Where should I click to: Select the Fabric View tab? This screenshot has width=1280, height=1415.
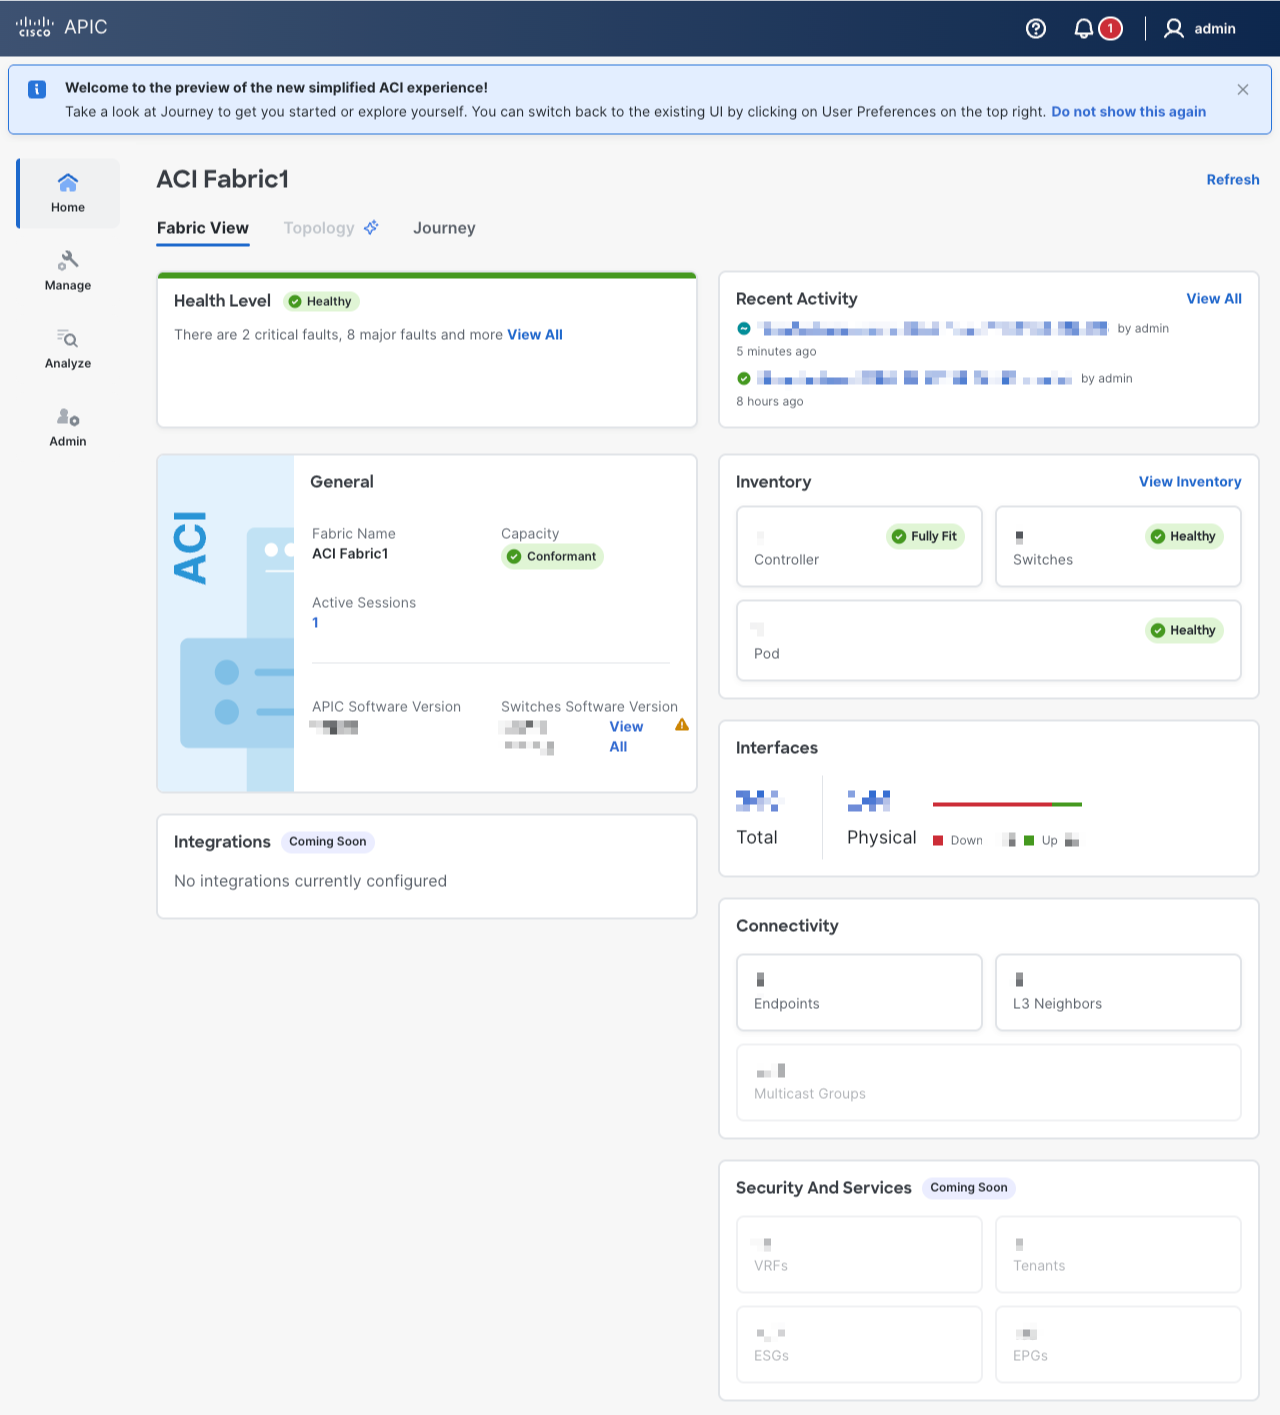point(203,228)
